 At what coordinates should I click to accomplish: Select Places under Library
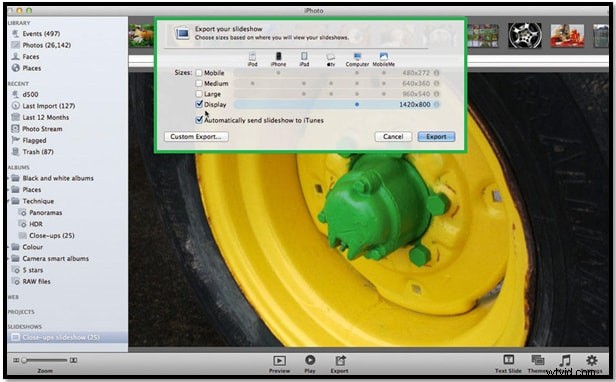[26, 68]
